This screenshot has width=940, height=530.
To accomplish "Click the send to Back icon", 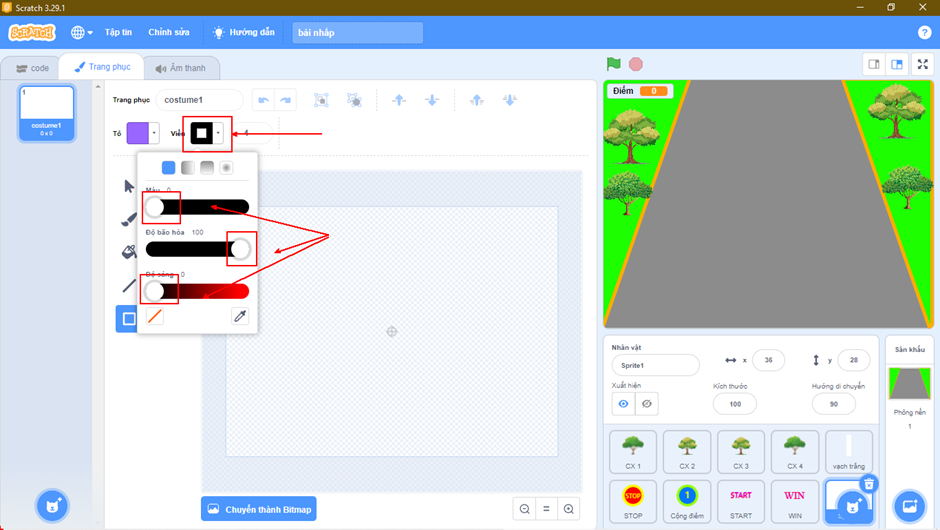I will (x=510, y=100).
